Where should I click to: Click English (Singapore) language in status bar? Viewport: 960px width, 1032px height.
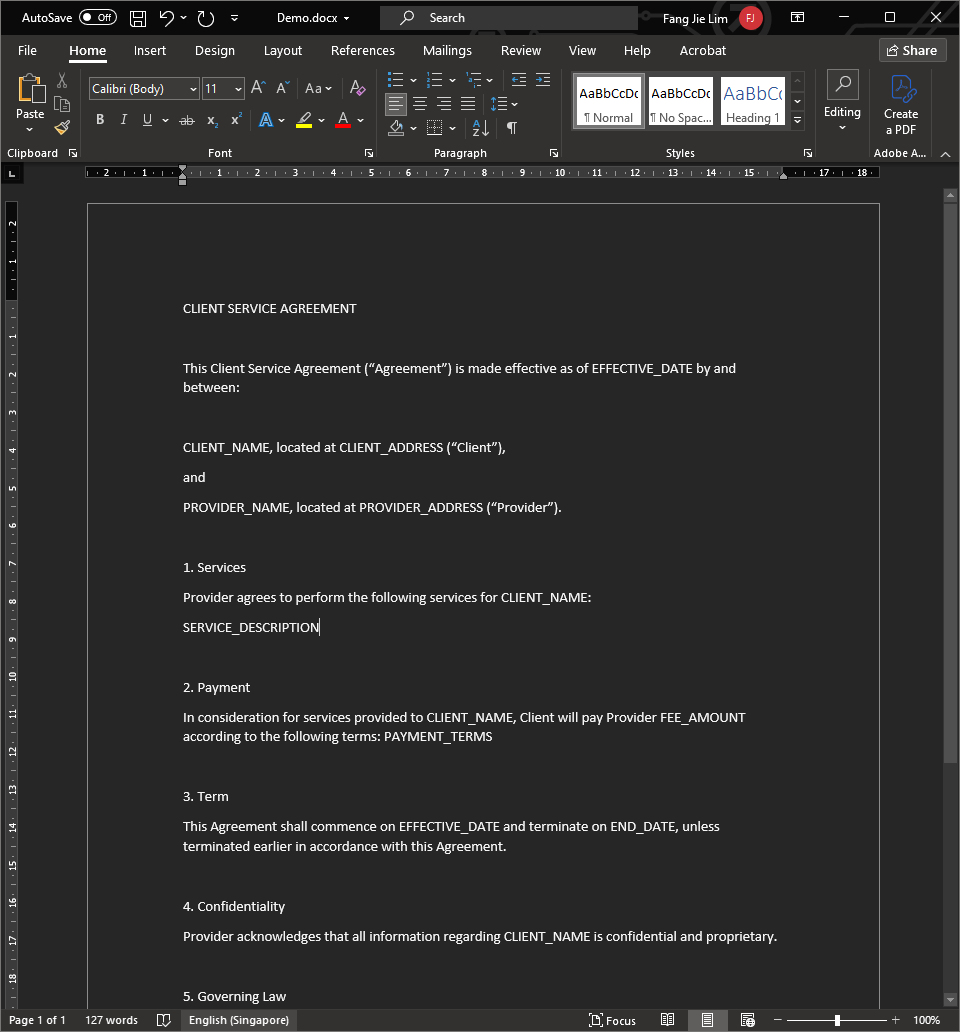[x=239, y=1020]
